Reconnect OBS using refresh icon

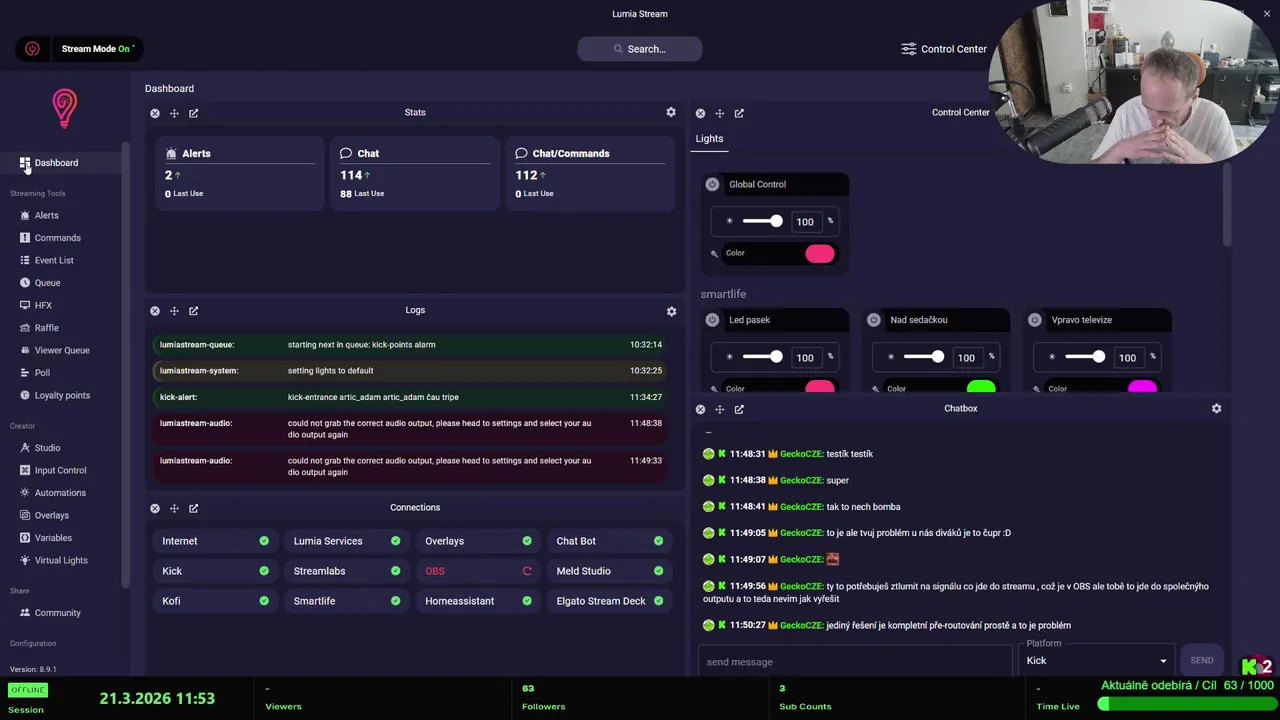pyautogui.click(x=527, y=571)
